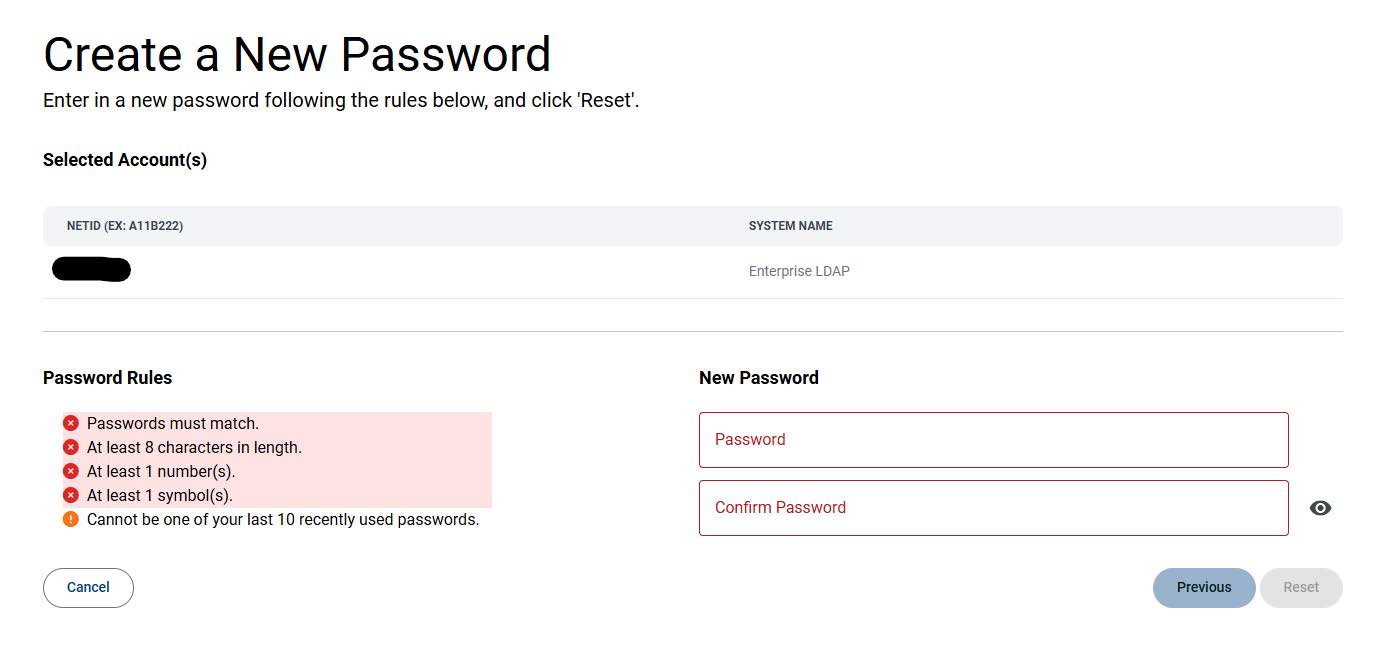Click the "Create a New Password" title
The width and height of the screenshot is (1398, 667).
(x=296, y=54)
